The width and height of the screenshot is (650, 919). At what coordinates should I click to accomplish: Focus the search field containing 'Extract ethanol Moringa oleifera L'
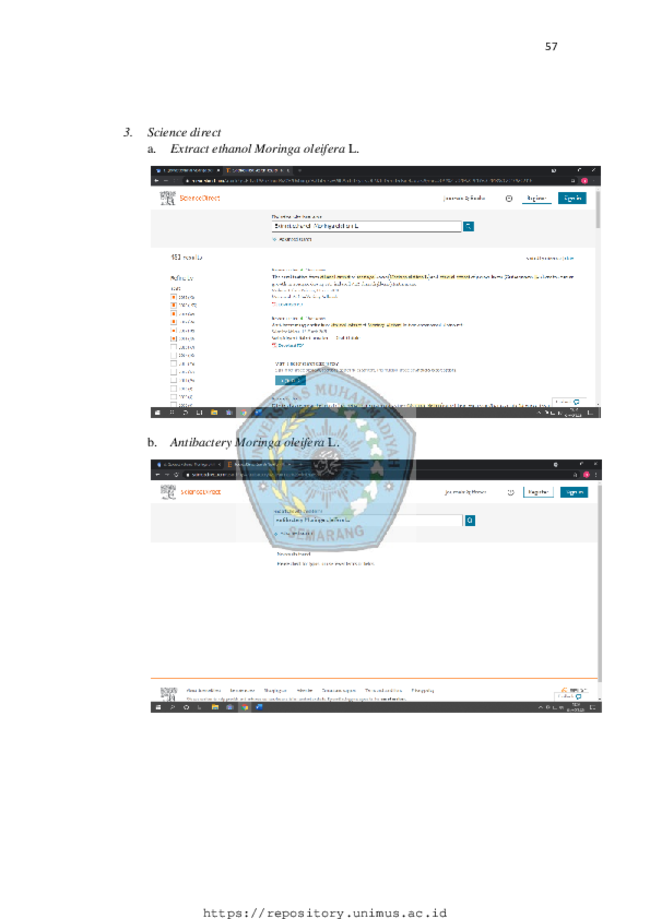coord(366,226)
